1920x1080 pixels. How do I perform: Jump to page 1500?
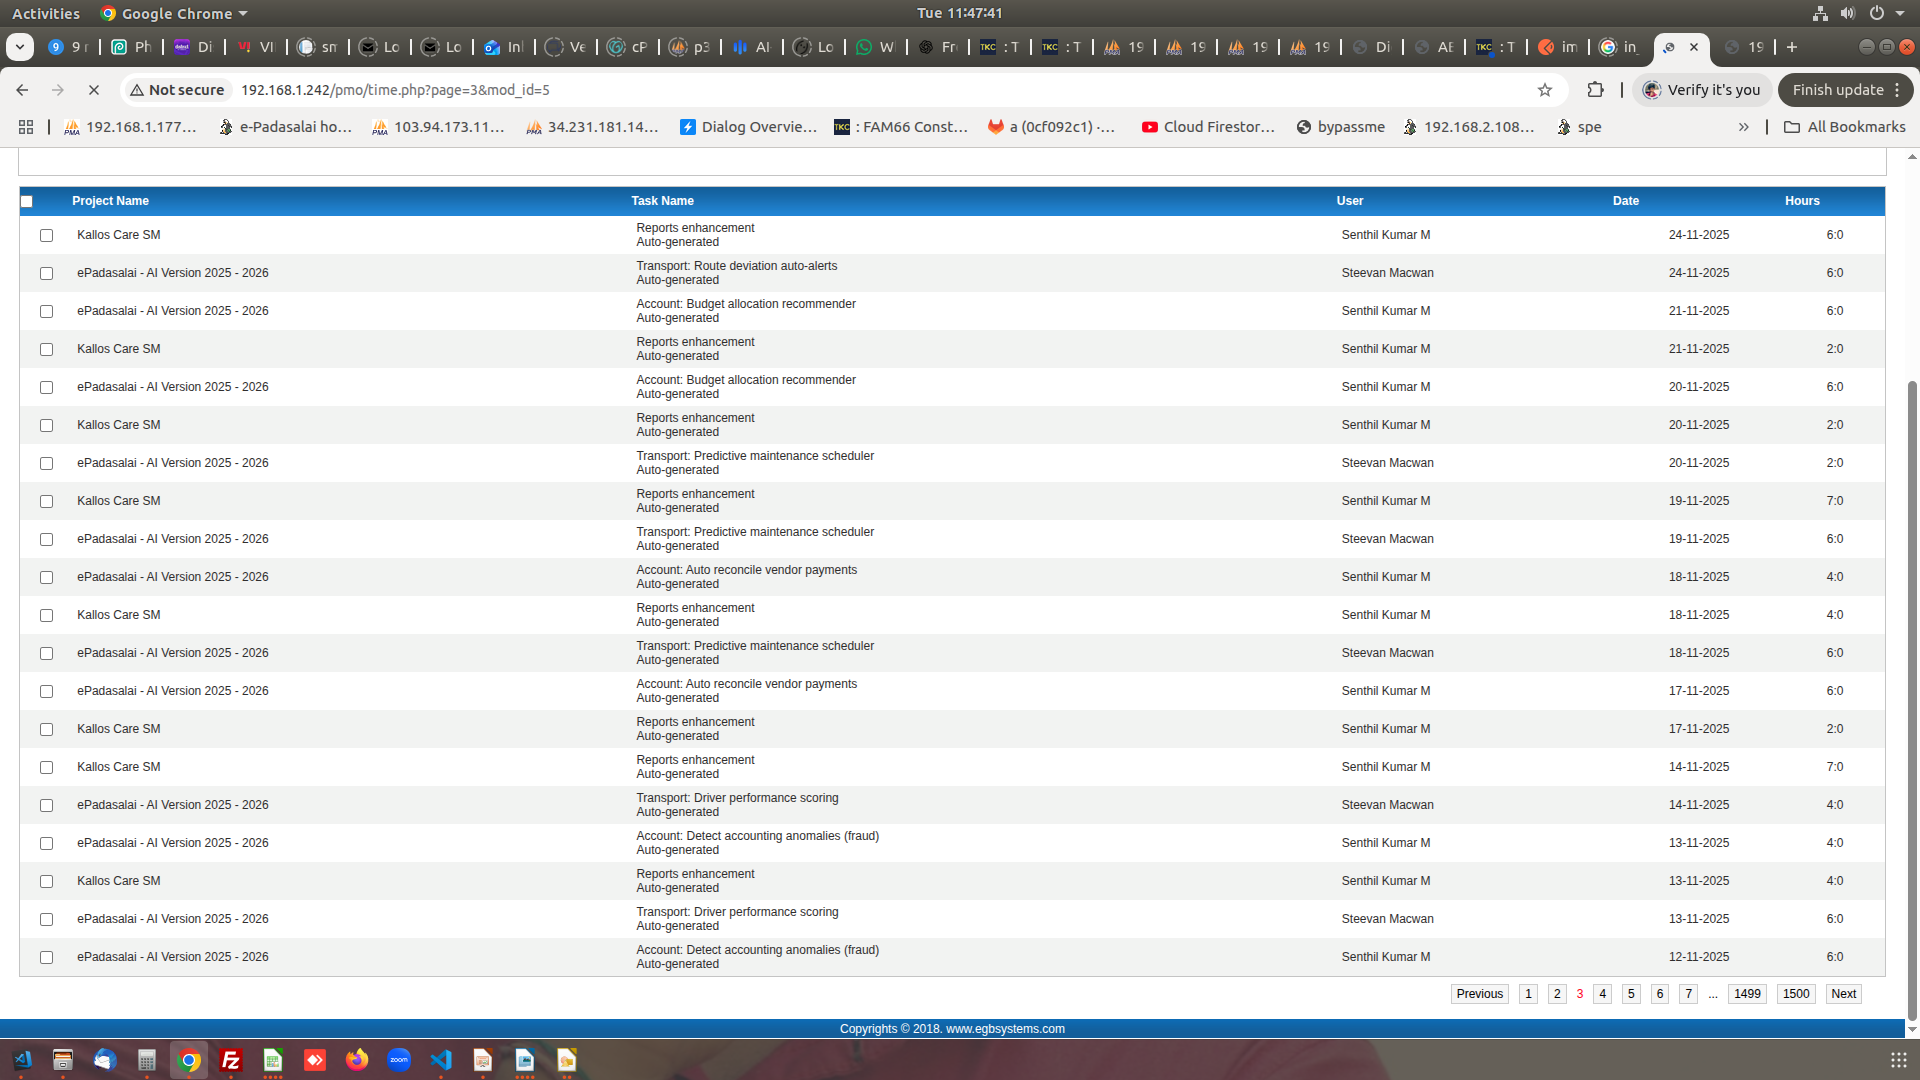1796,994
